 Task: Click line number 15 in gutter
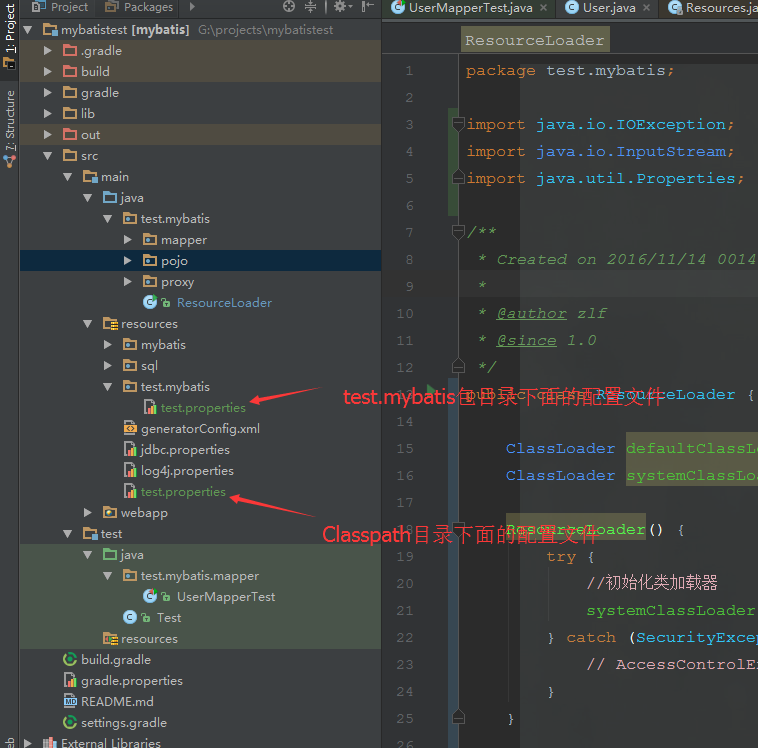point(405,448)
